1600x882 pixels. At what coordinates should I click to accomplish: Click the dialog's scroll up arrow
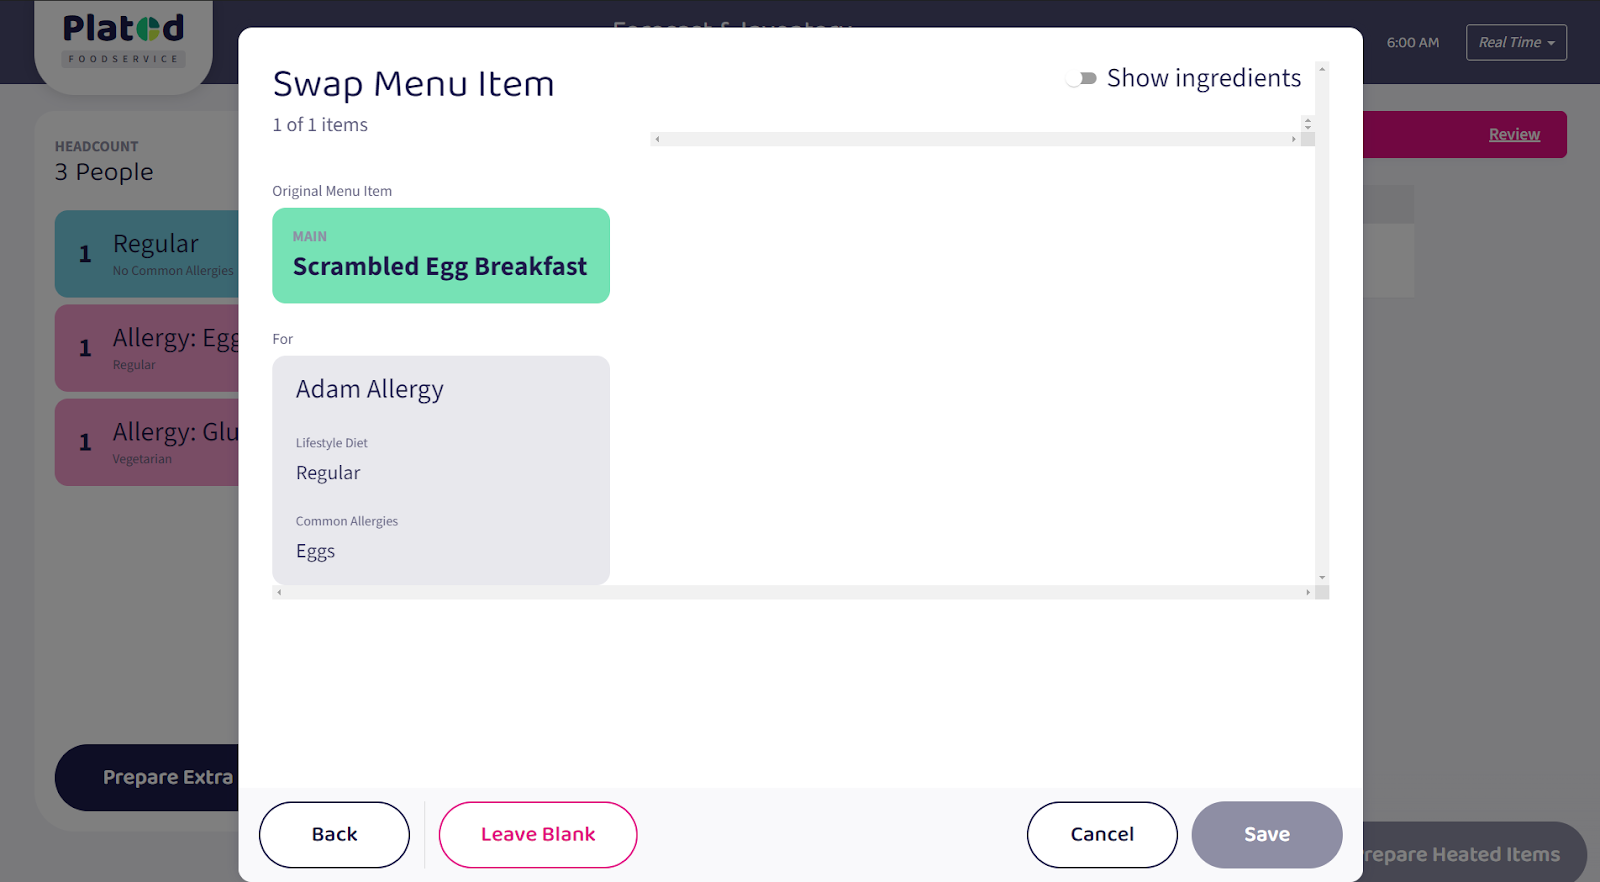1322,69
